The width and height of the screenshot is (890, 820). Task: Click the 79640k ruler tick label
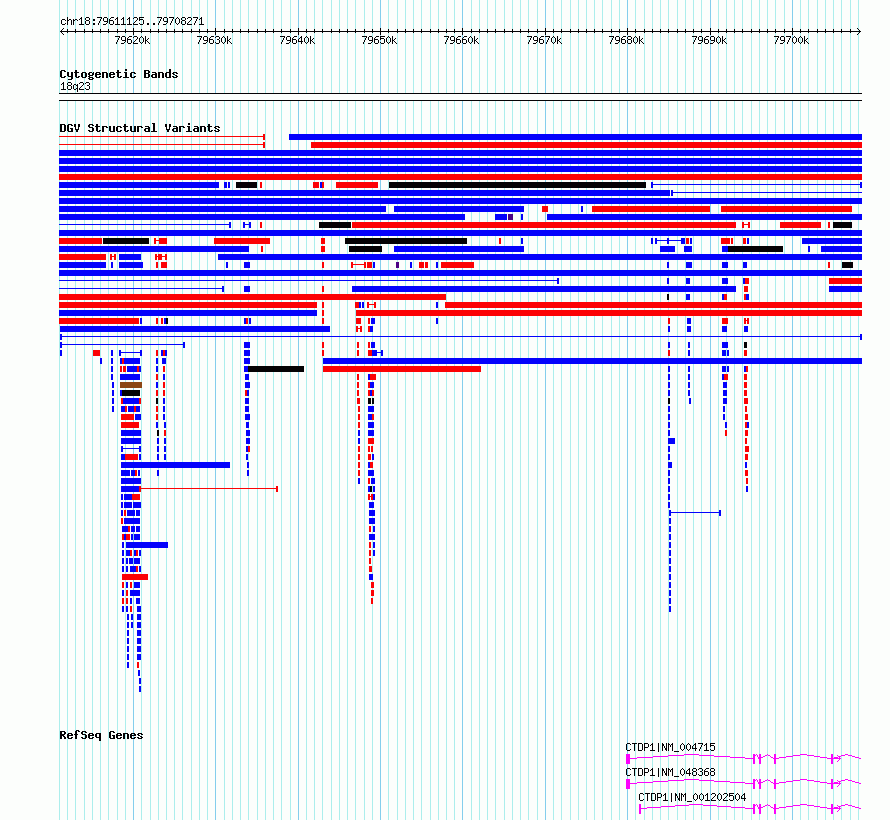coord(297,40)
